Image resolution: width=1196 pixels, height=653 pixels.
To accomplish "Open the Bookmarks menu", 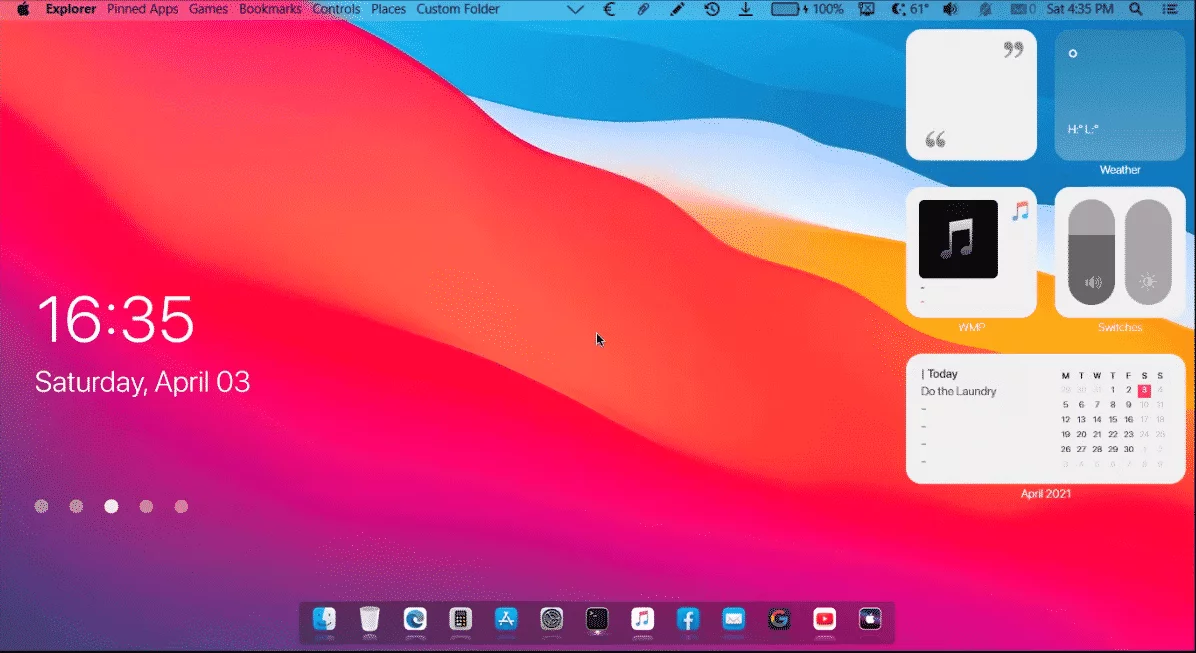I will click(270, 9).
